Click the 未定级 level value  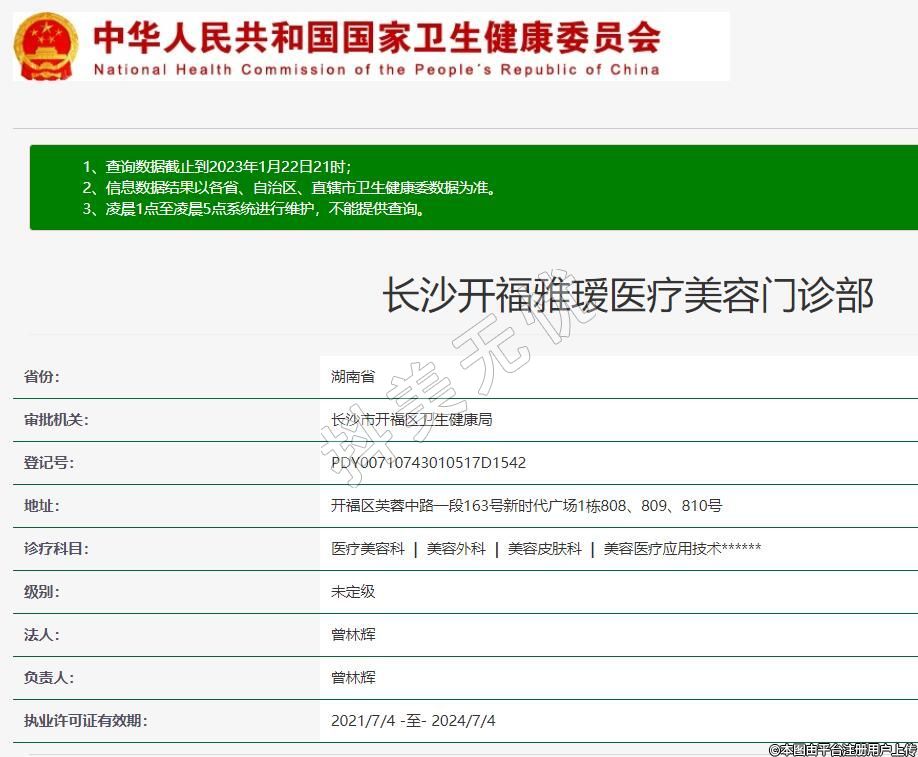[x=353, y=592]
